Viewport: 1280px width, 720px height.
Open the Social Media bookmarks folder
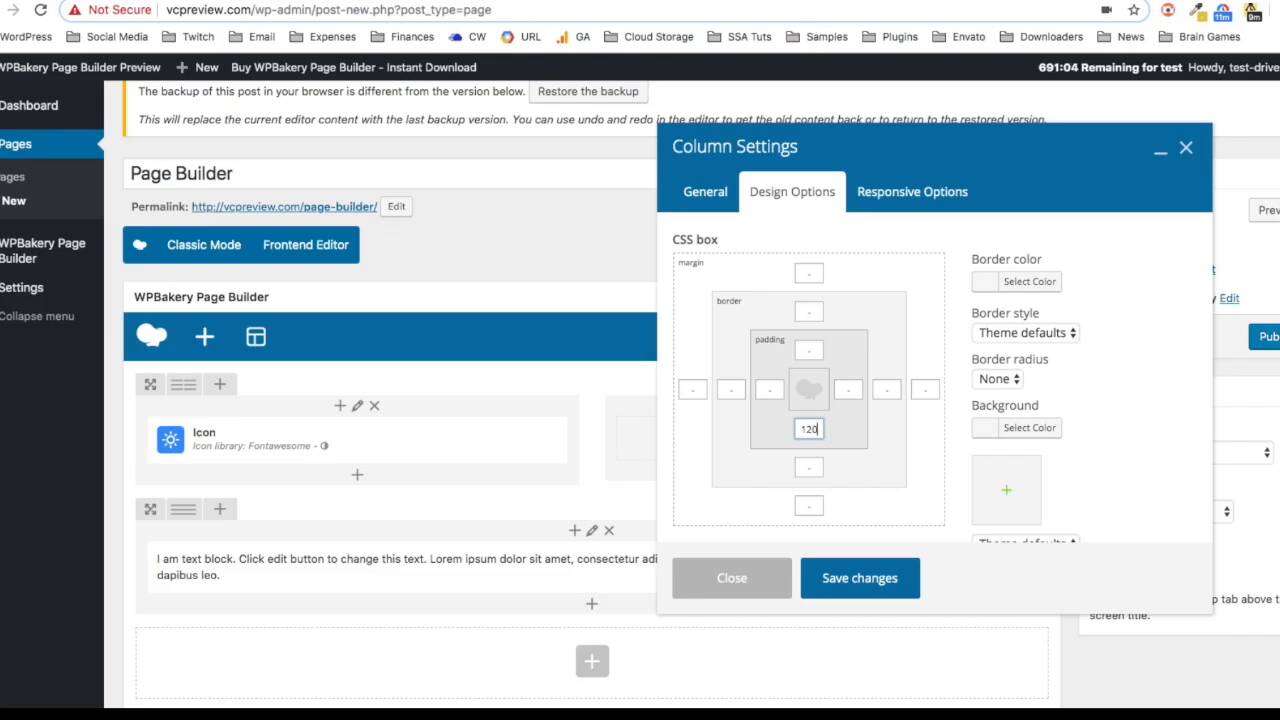point(107,37)
